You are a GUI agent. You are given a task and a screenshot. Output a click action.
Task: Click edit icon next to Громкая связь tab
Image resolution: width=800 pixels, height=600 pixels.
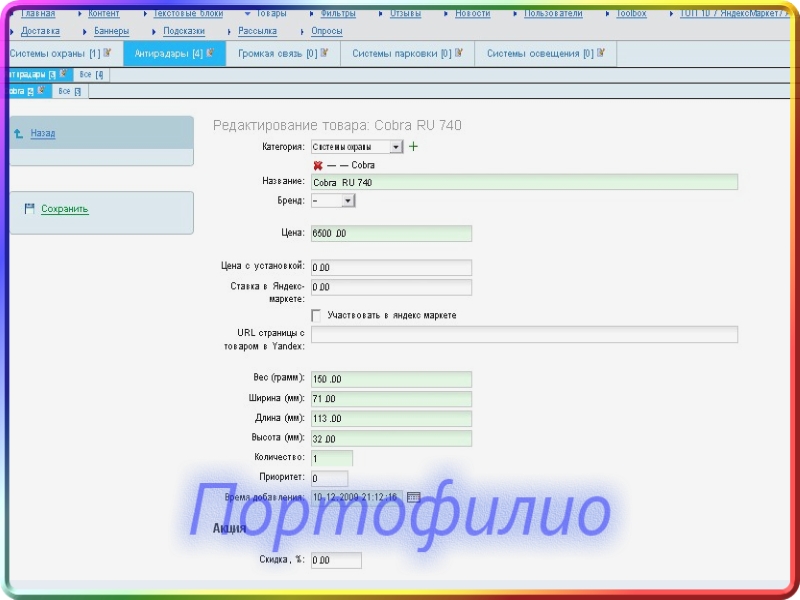coord(324,53)
